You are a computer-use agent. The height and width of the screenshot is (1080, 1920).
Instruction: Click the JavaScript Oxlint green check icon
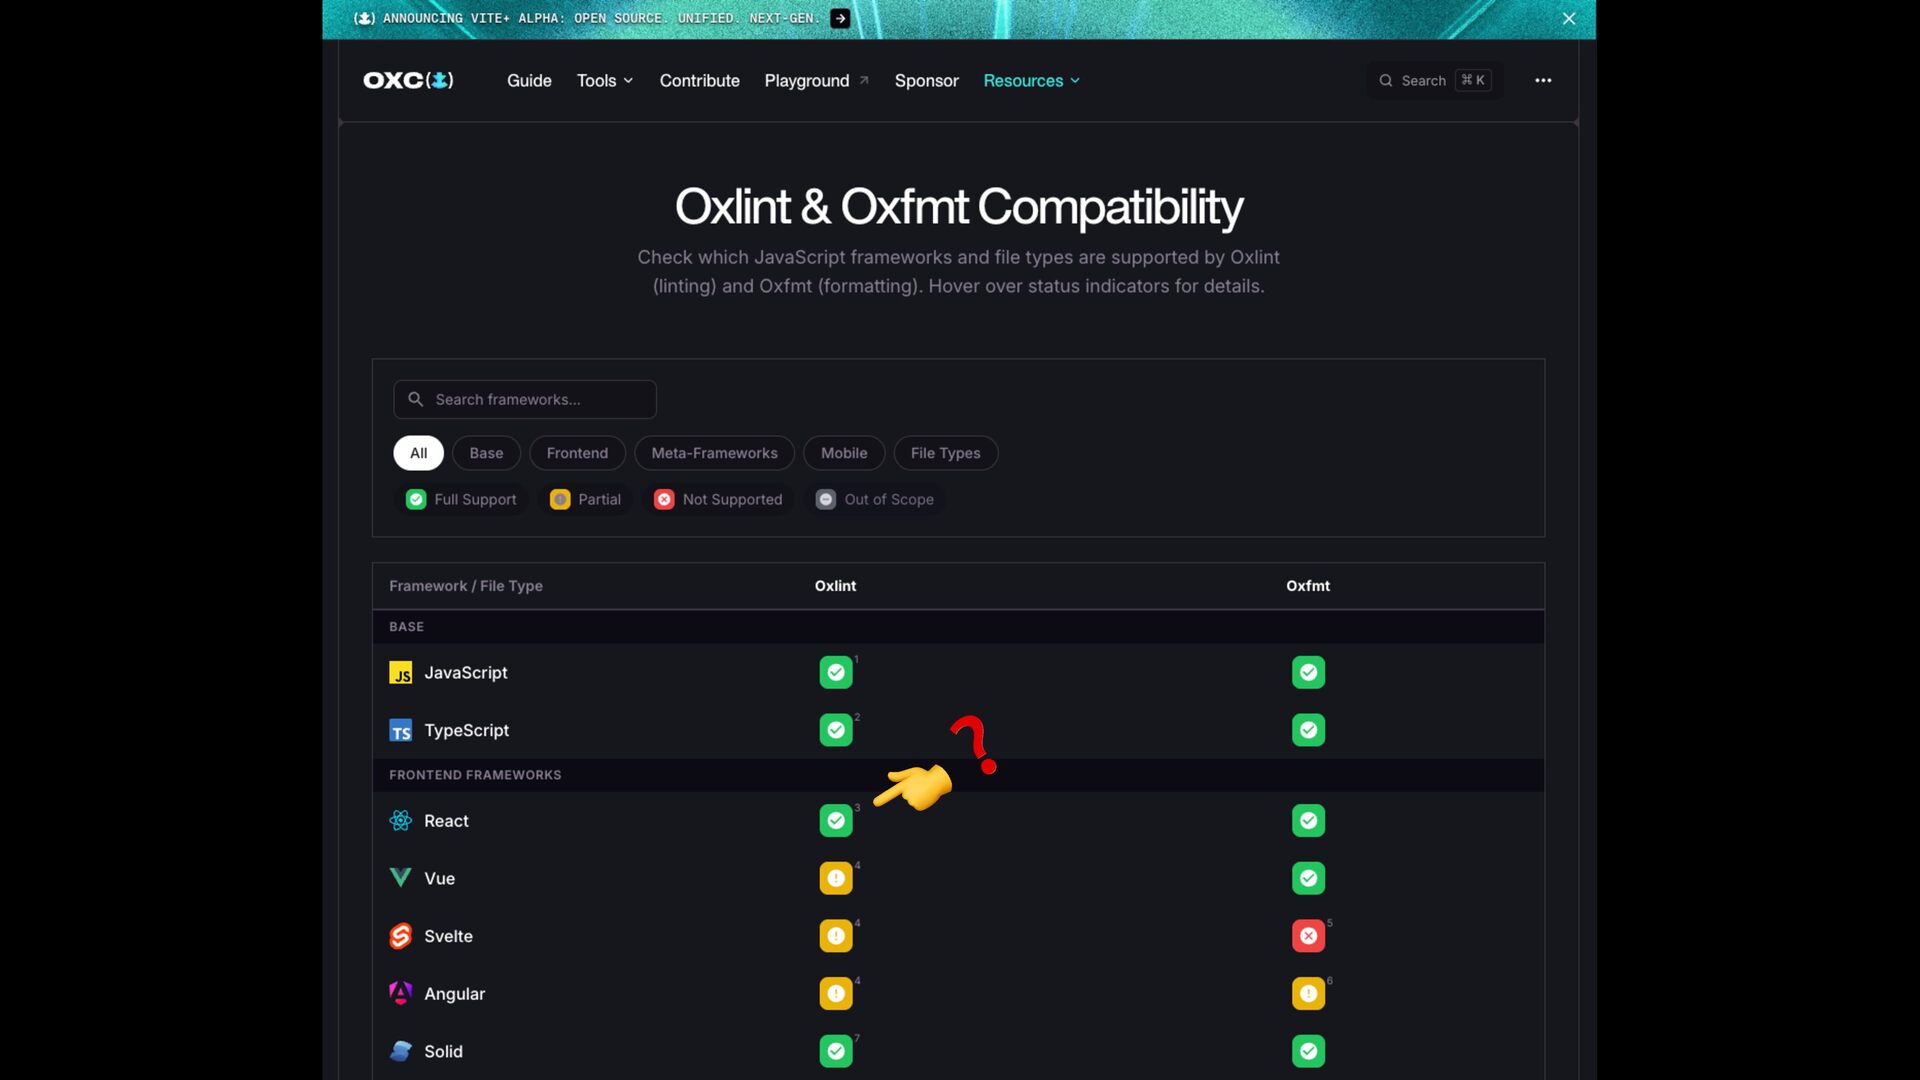pyautogui.click(x=836, y=673)
